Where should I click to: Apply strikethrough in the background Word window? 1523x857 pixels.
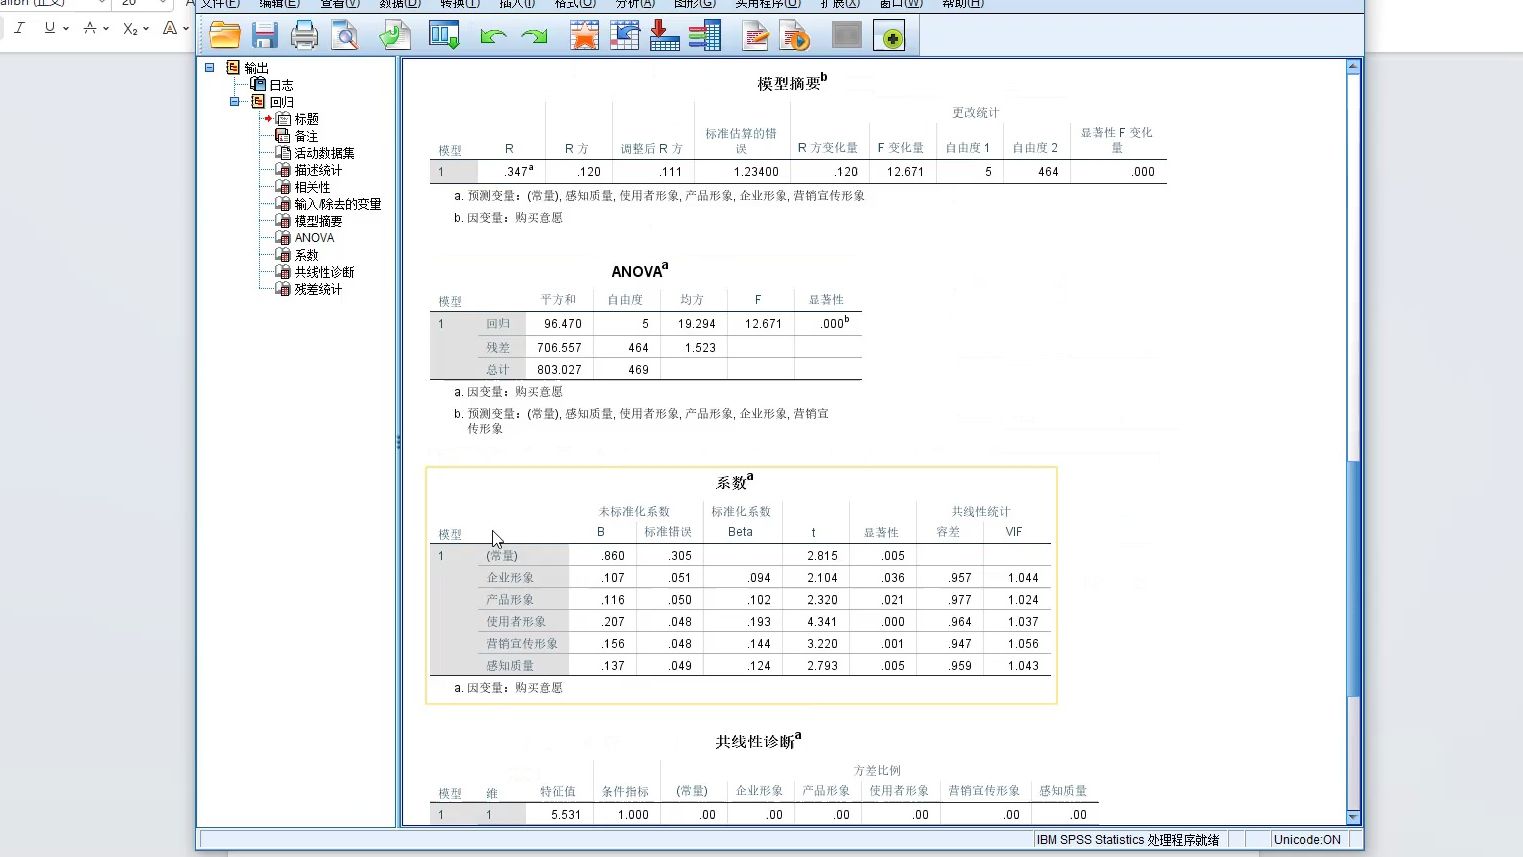pos(90,28)
